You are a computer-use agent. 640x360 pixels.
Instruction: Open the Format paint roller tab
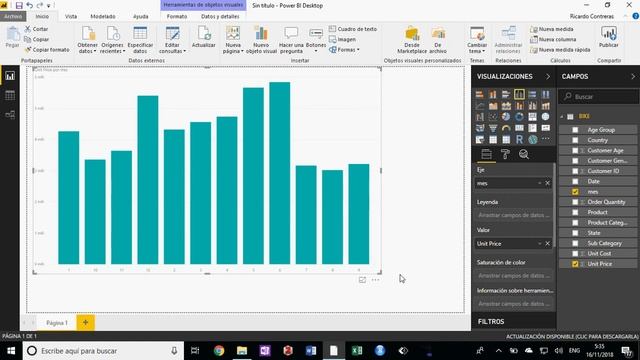(505, 154)
